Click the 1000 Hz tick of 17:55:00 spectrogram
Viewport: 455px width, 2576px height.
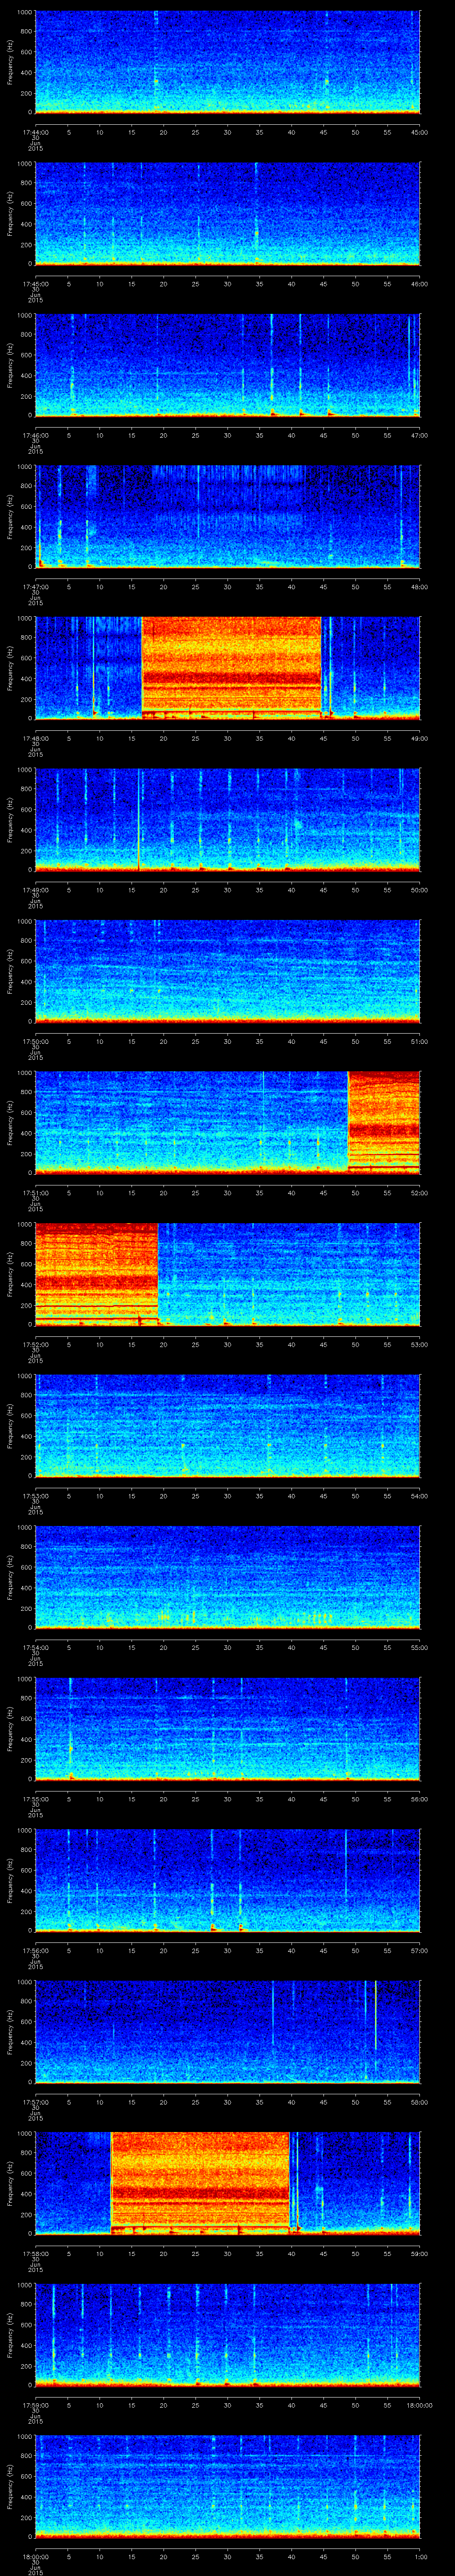click(25, 1679)
